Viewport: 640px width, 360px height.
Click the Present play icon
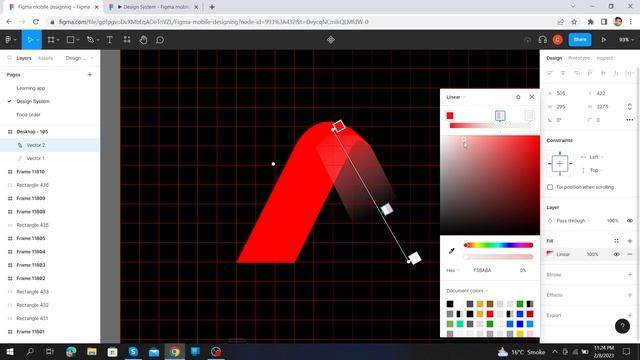tap(603, 40)
